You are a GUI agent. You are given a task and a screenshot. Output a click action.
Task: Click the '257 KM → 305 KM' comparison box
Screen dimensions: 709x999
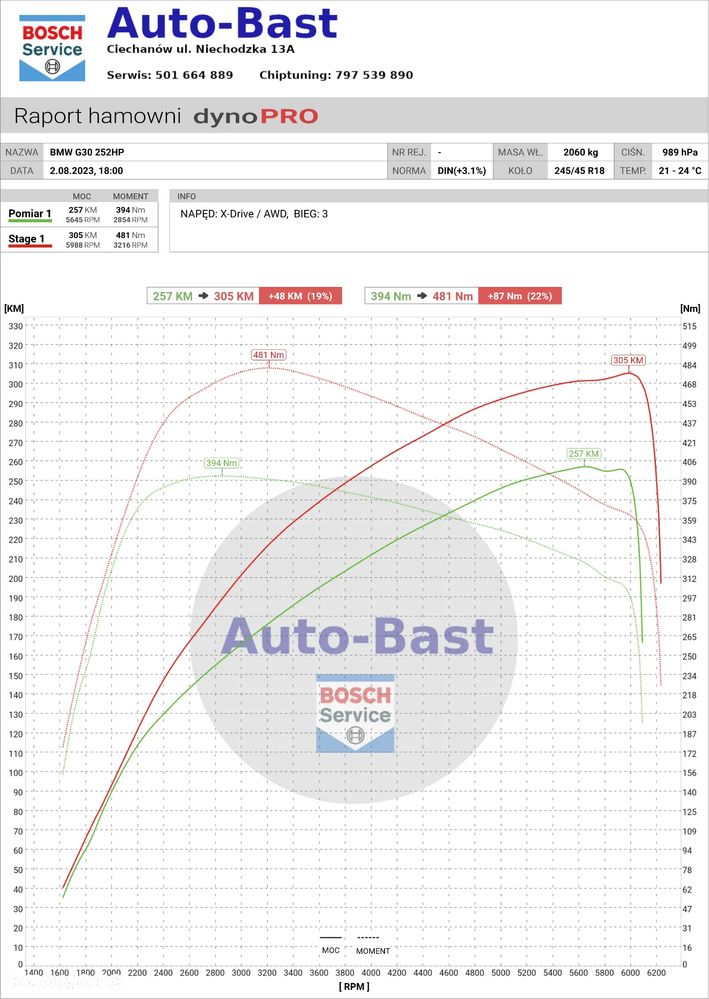click(x=203, y=296)
